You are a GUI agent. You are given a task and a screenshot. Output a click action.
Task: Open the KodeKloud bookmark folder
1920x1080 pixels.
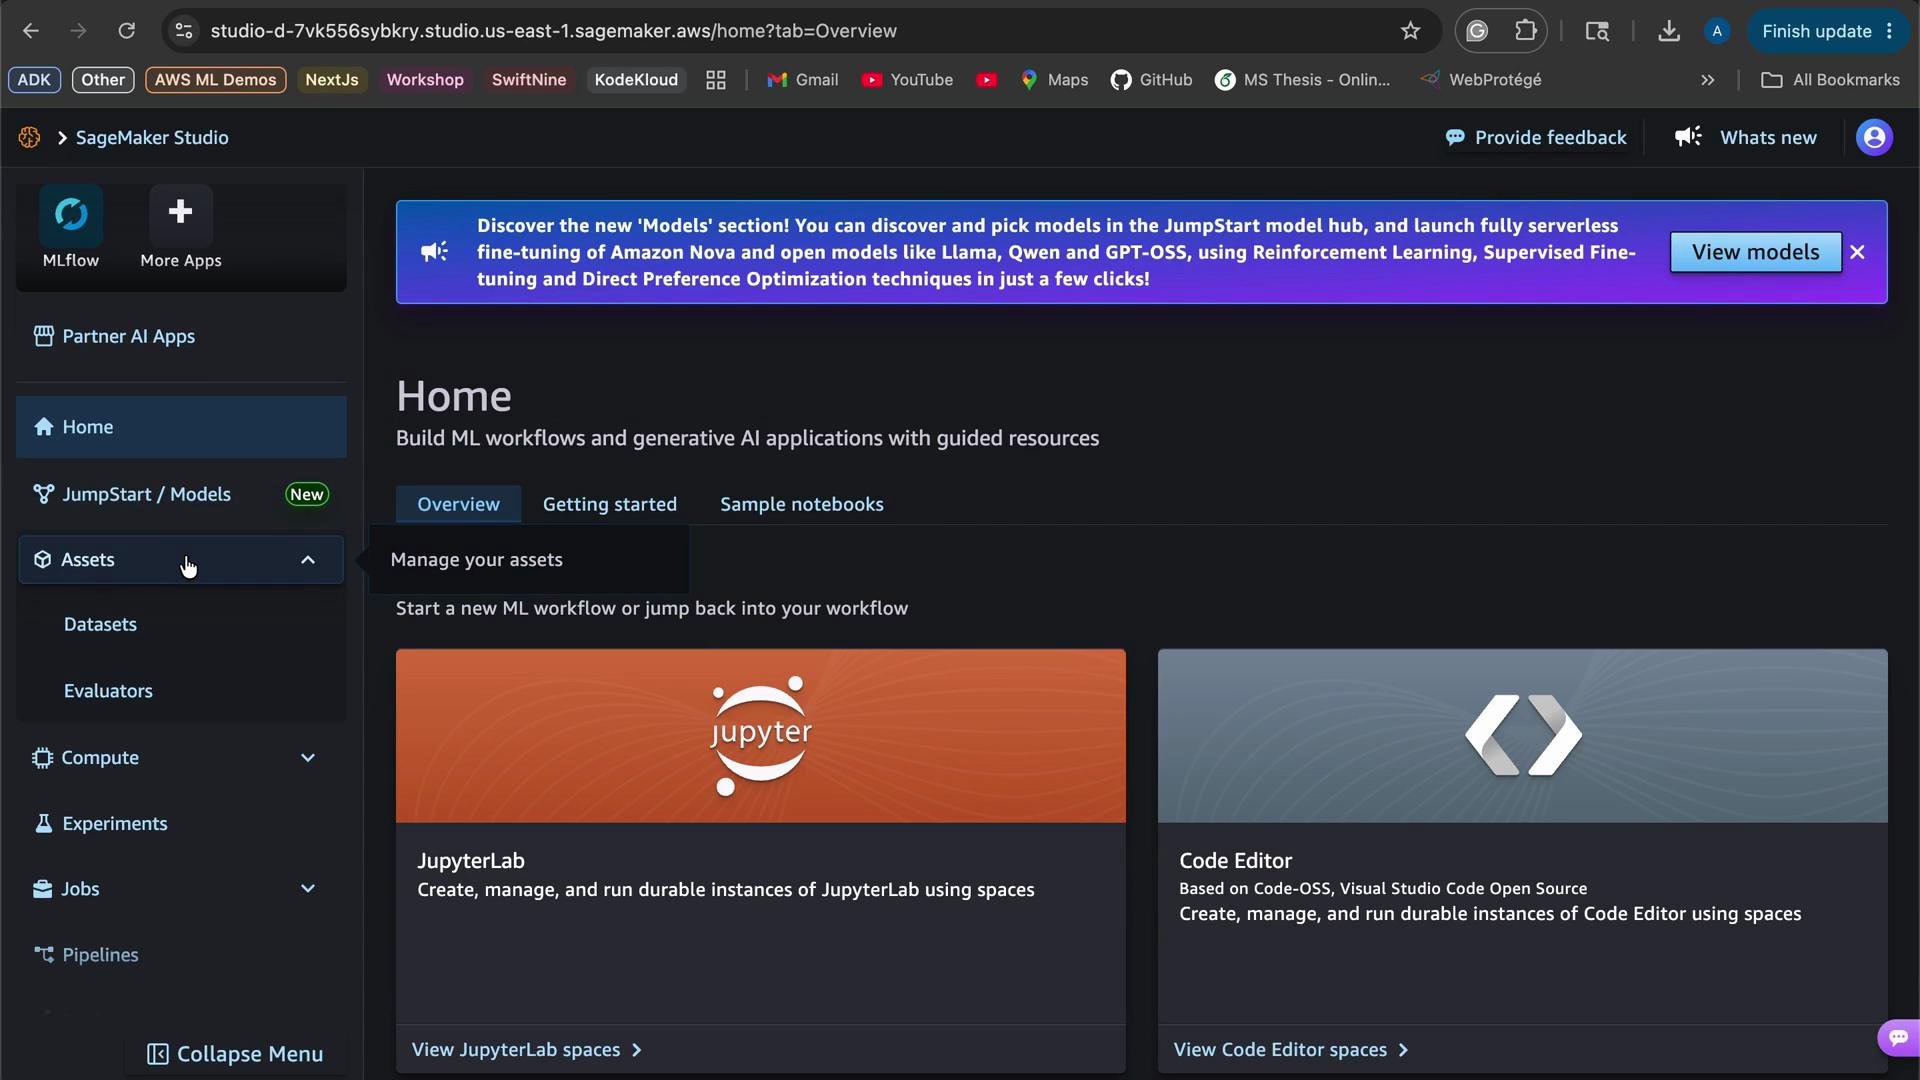click(x=636, y=80)
